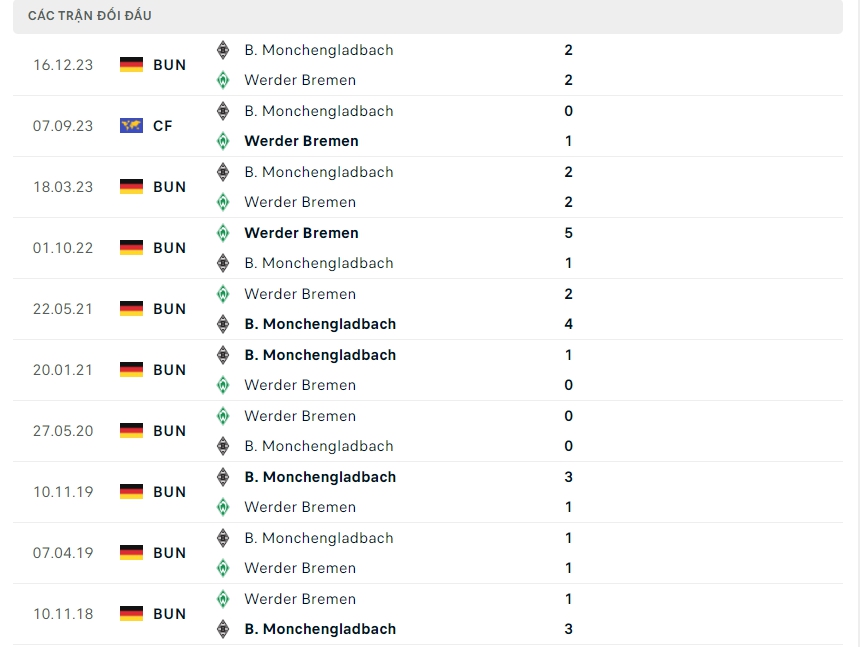The width and height of the screenshot is (860, 647).
Task: Click score 4 for B. Monchengladbach
Action: click(568, 324)
